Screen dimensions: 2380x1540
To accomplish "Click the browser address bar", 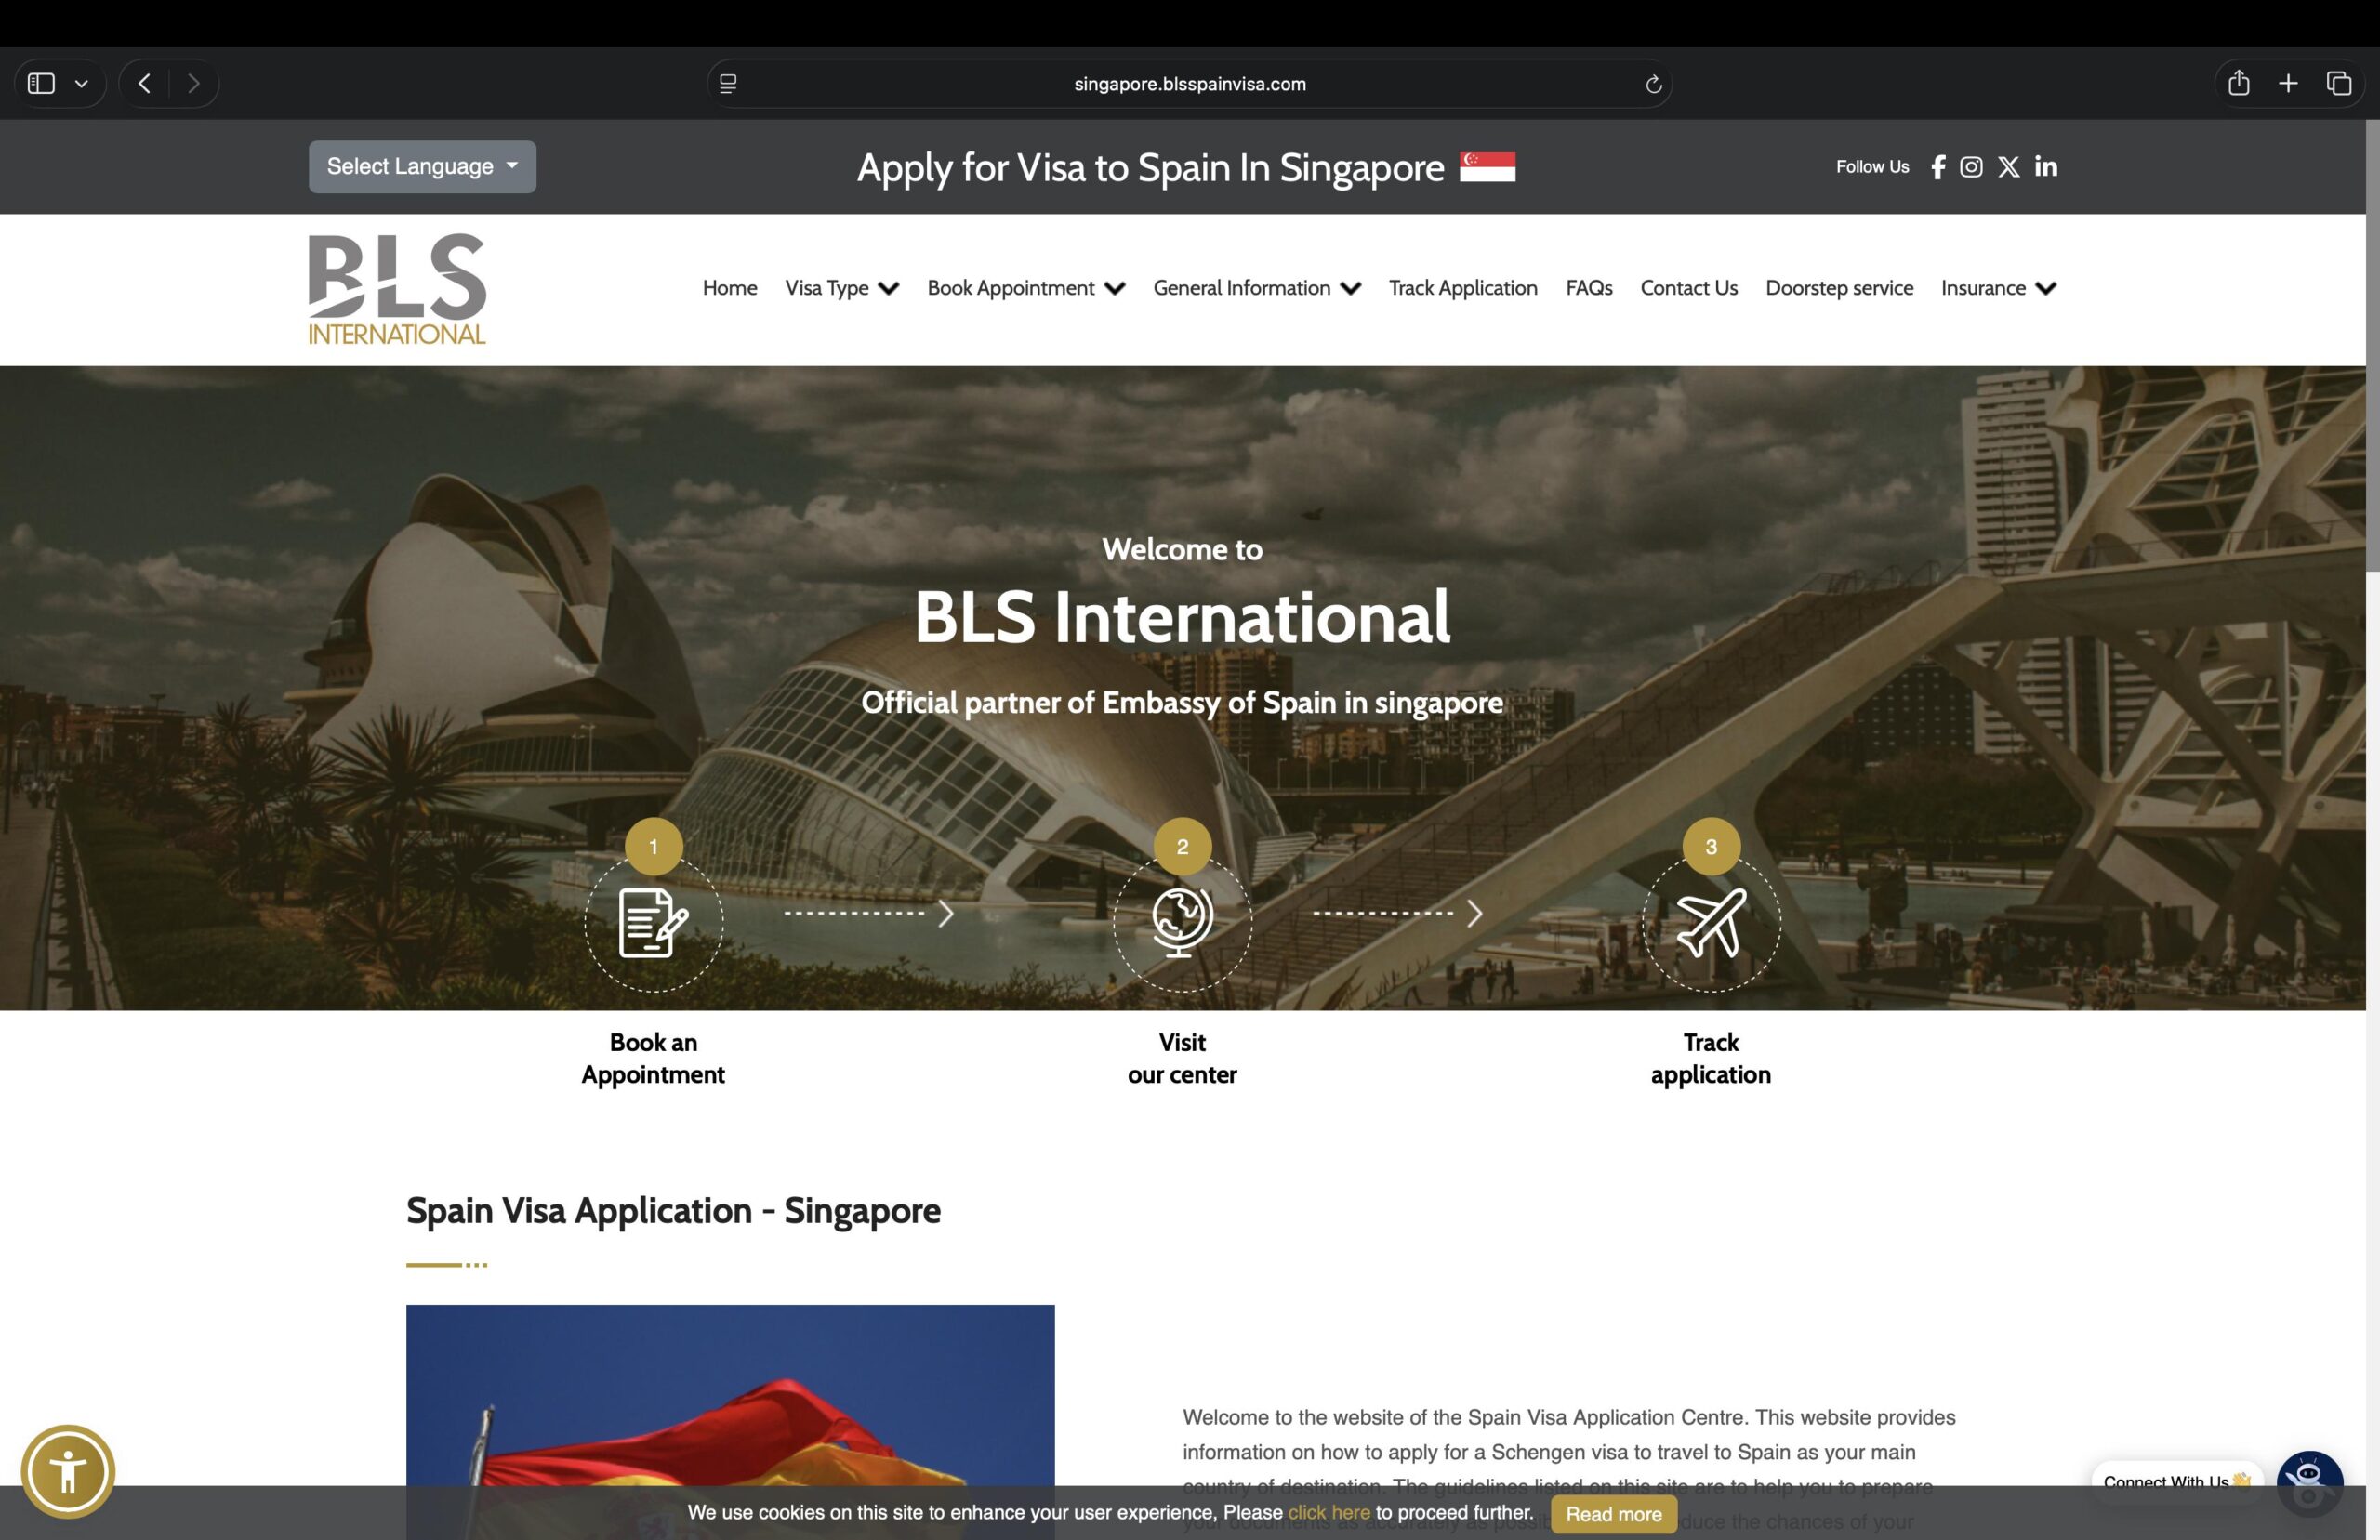I will [1189, 83].
